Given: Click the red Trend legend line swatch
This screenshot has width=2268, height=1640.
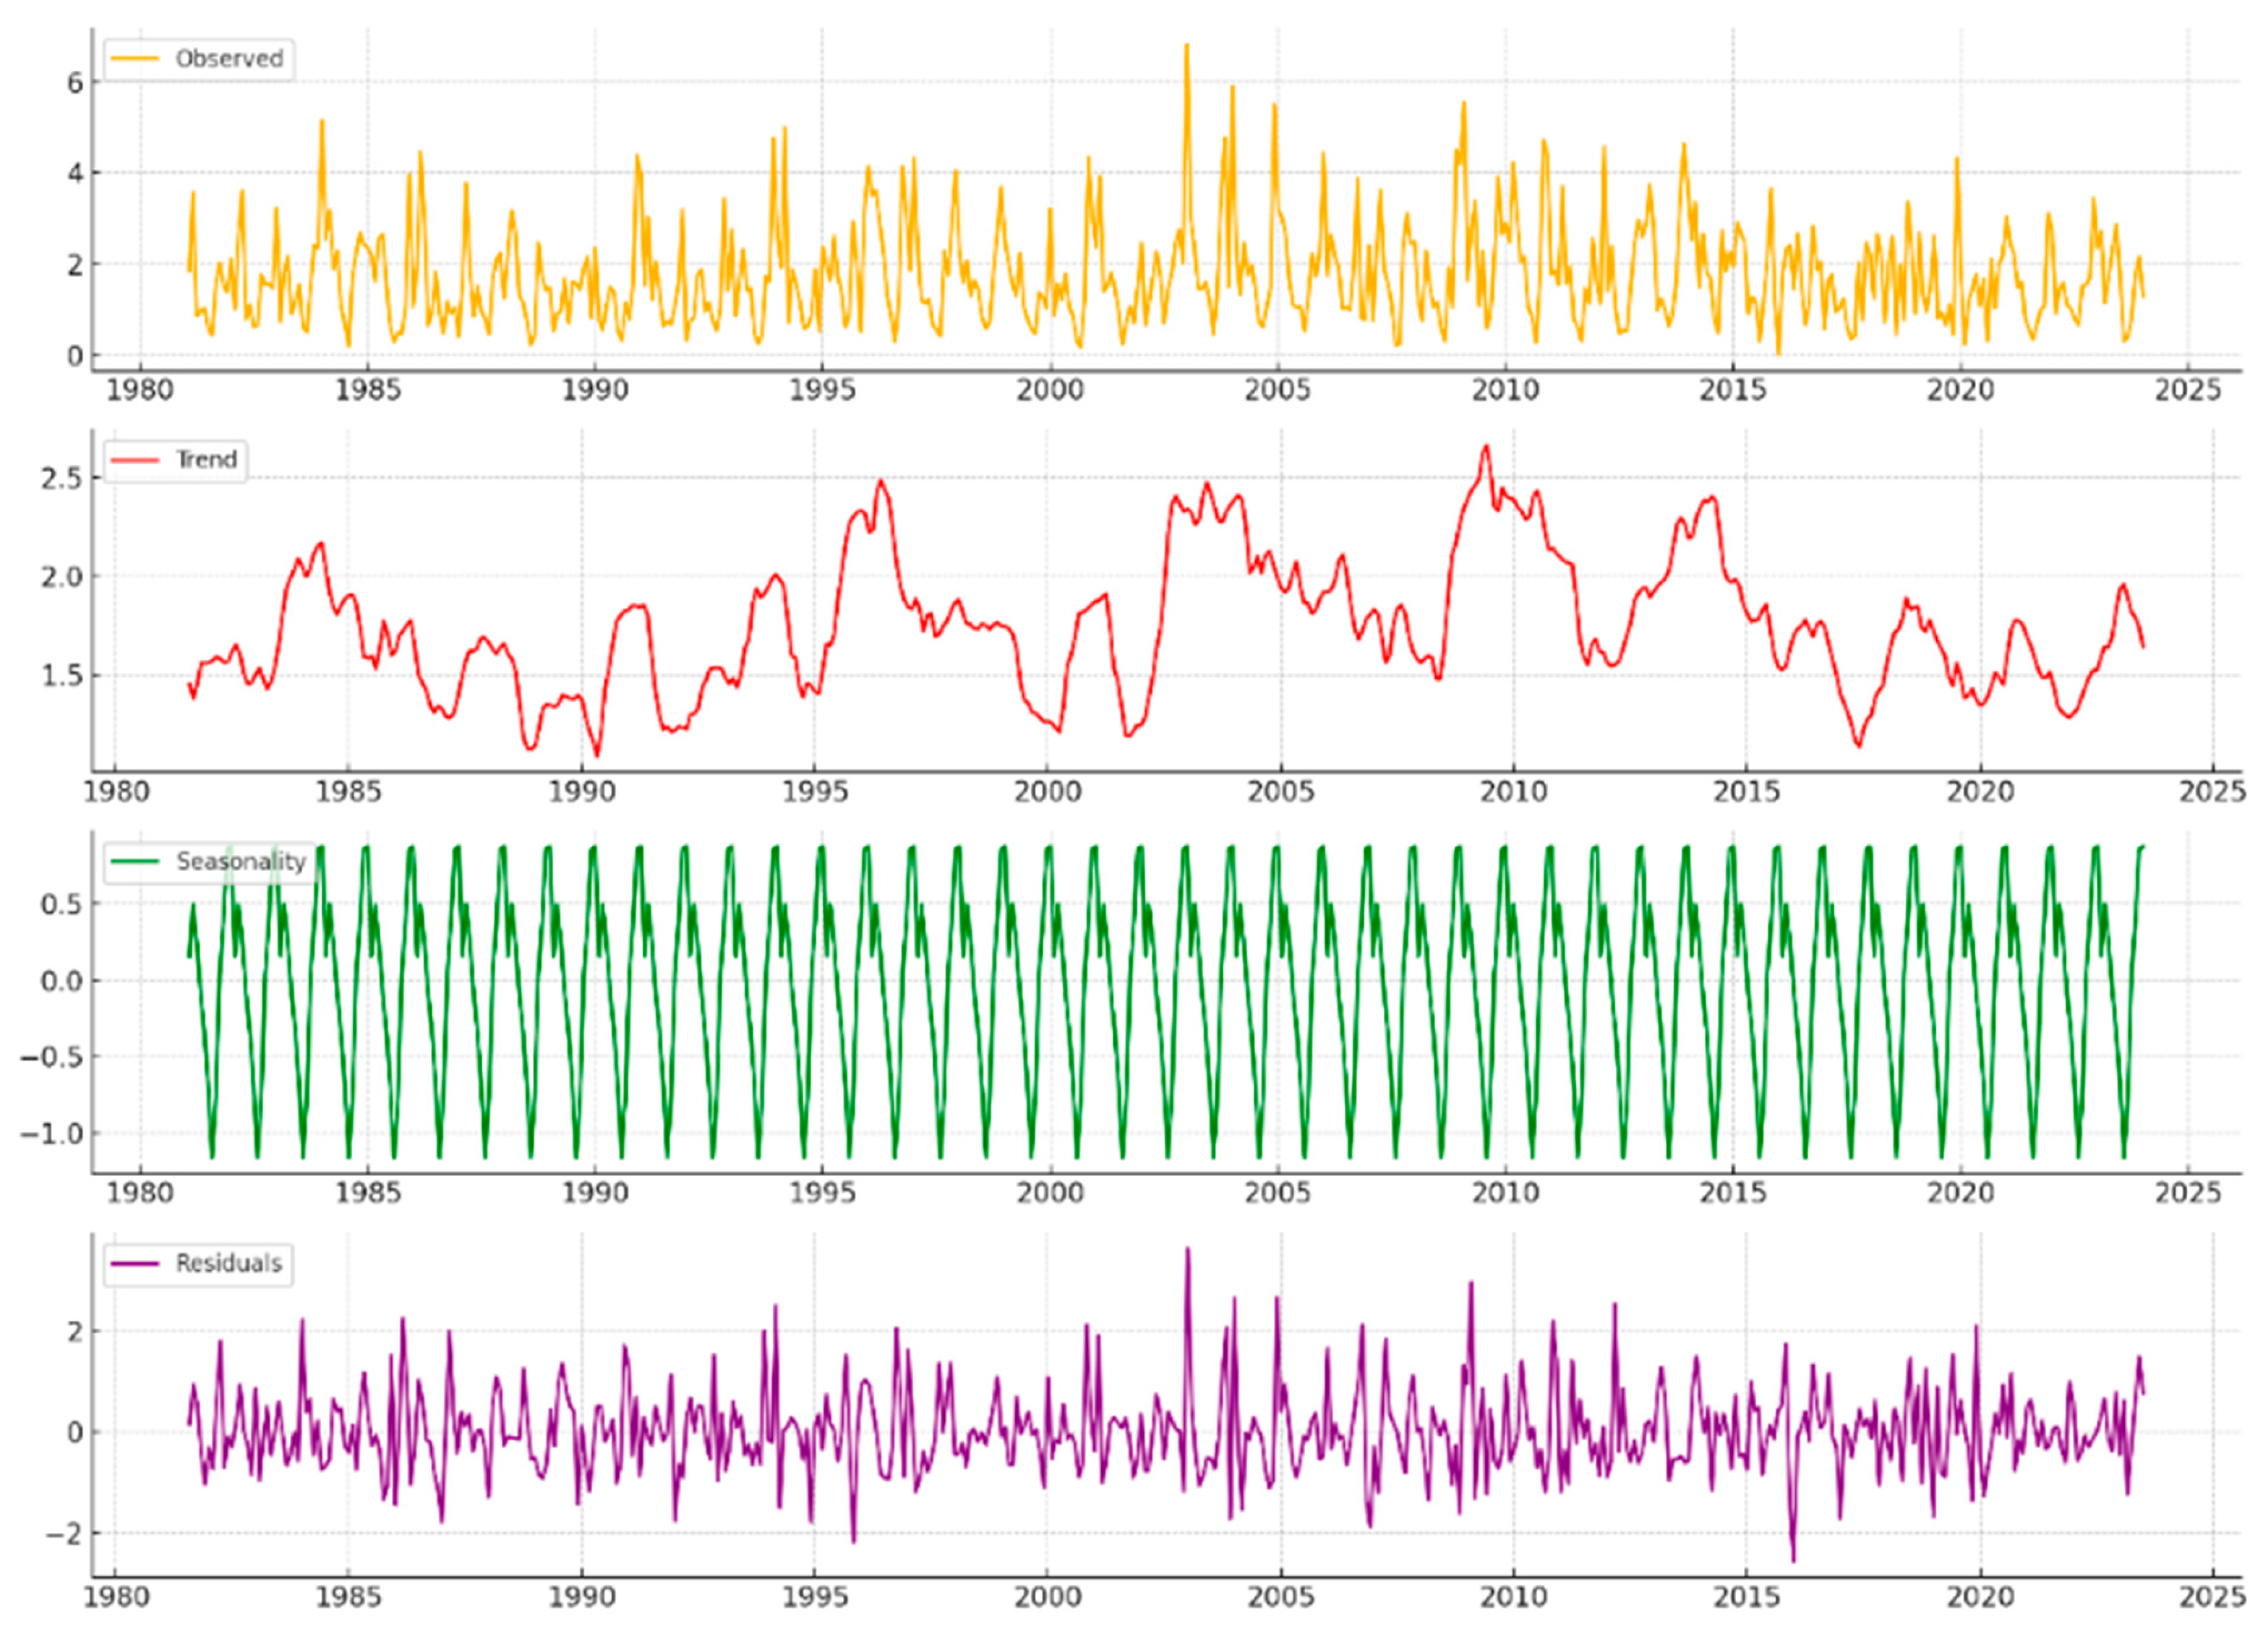Looking at the screenshot, I should pos(135,460).
